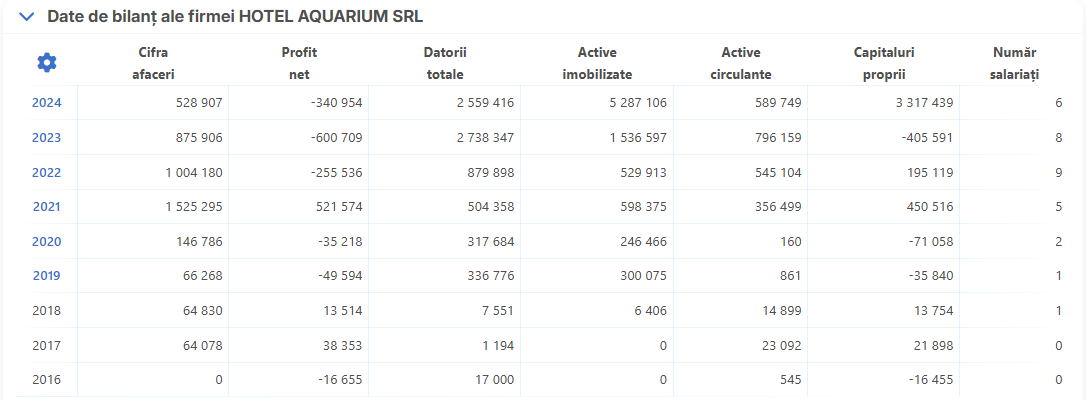Select the 2018 year row label
The width and height of the screenshot is (1087, 400).
[x=46, y=311]
